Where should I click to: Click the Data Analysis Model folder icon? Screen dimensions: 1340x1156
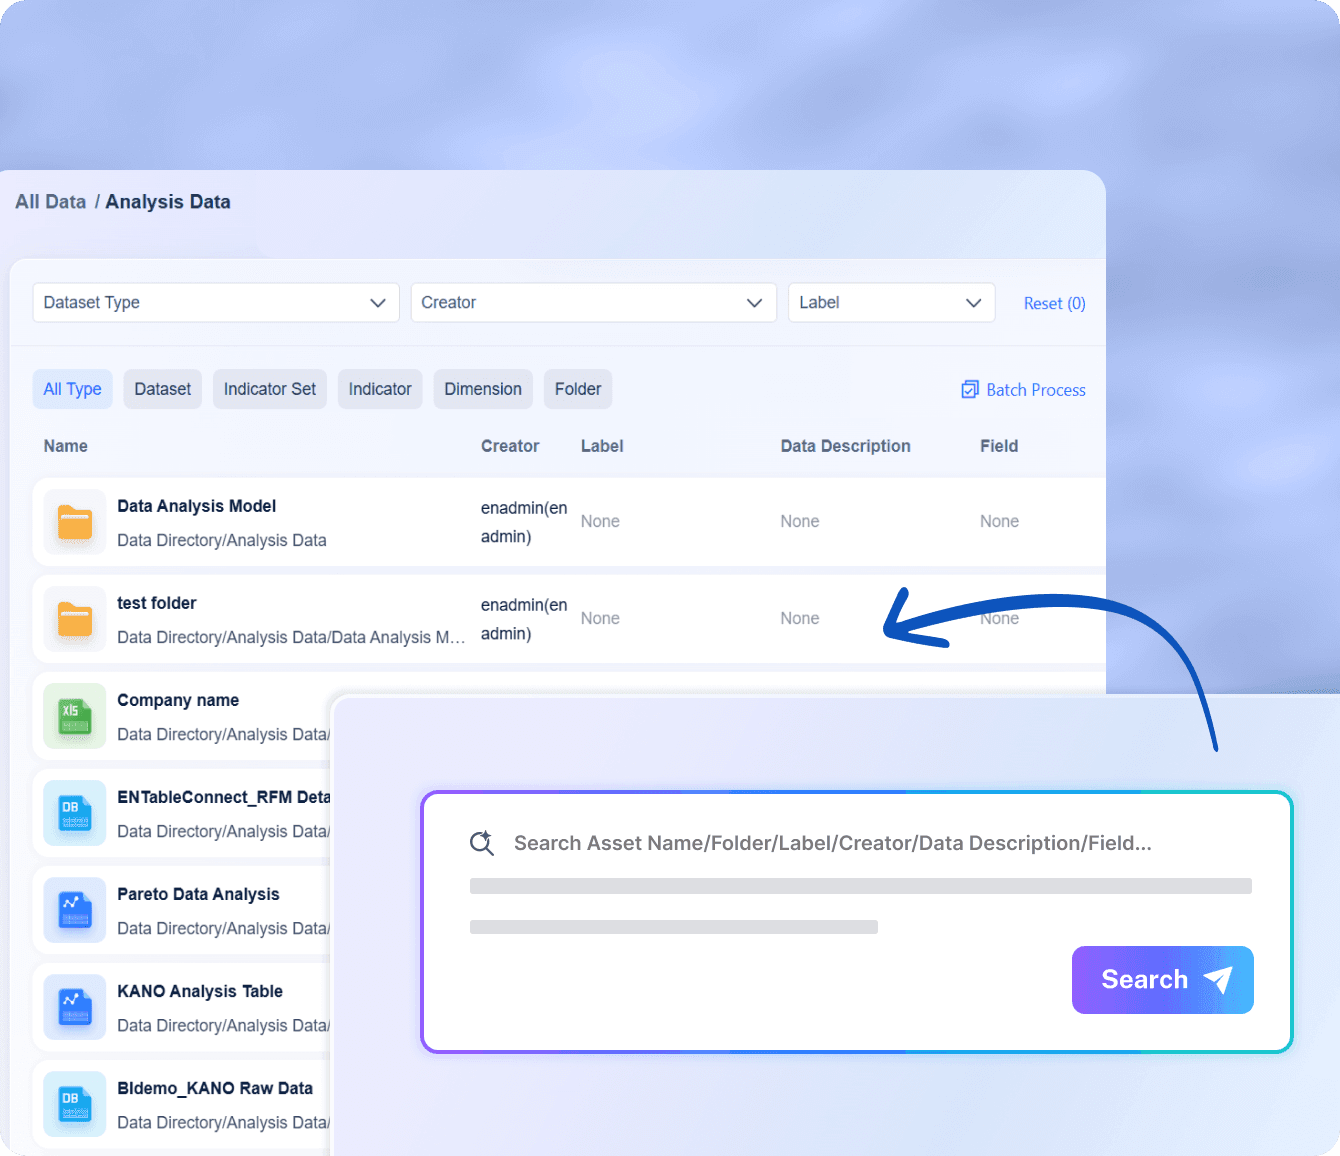[x=75, y=522]
